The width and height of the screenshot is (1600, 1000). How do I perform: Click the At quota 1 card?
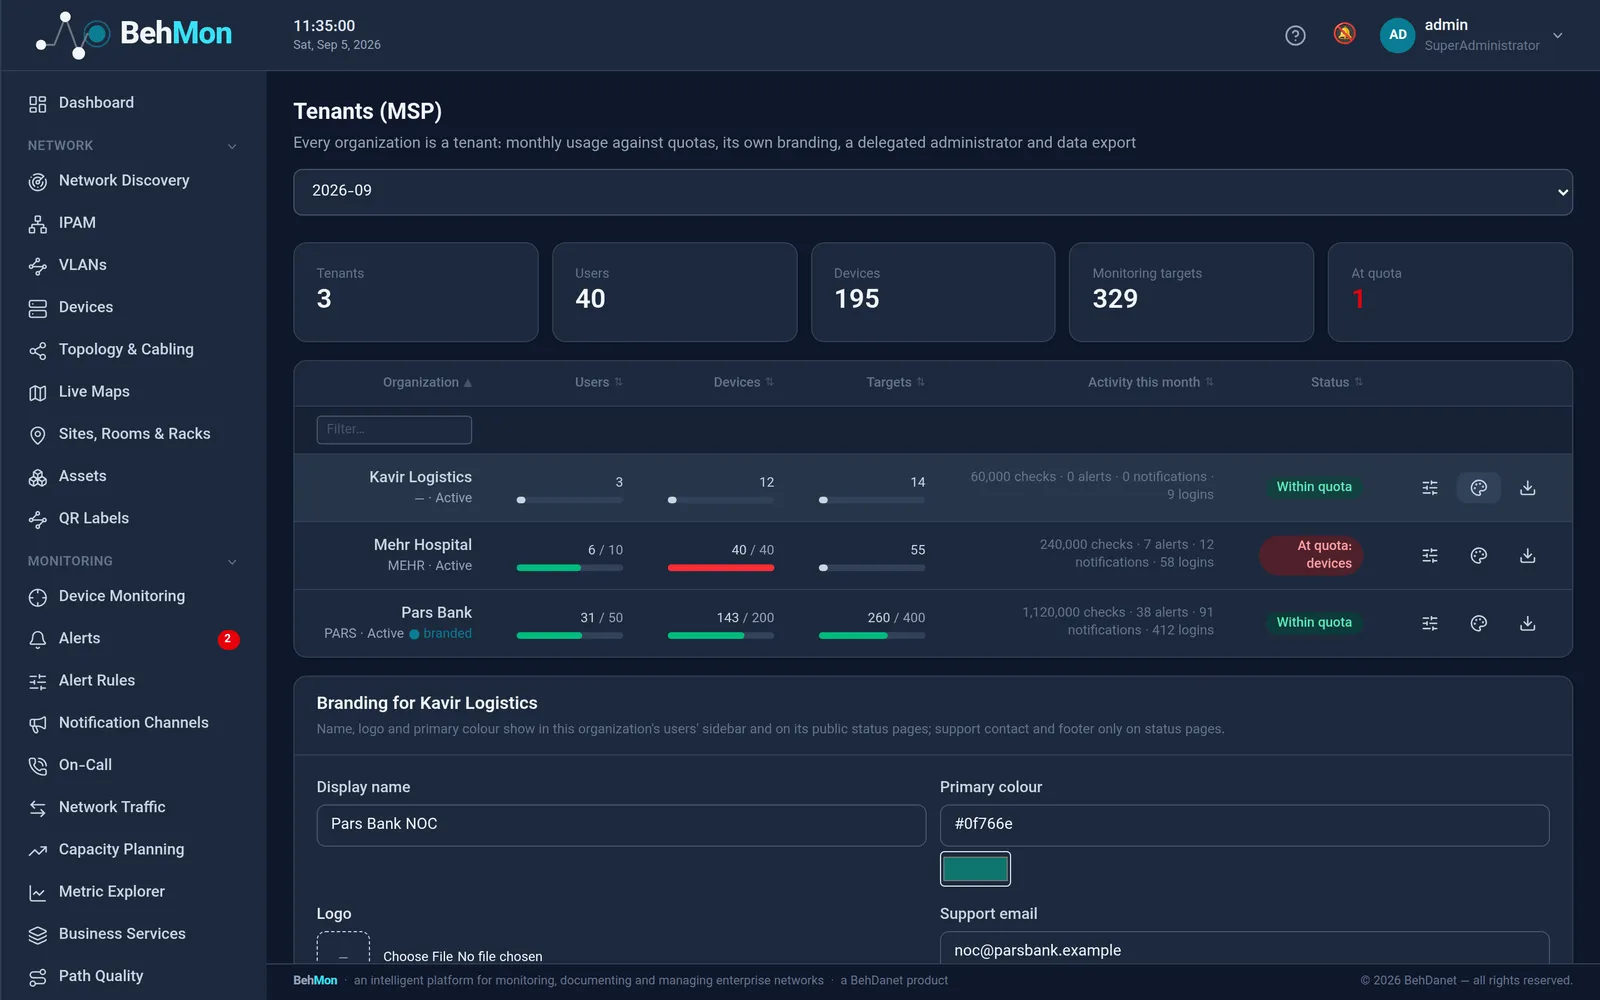pyautogui.click(x=1450, y=292)
